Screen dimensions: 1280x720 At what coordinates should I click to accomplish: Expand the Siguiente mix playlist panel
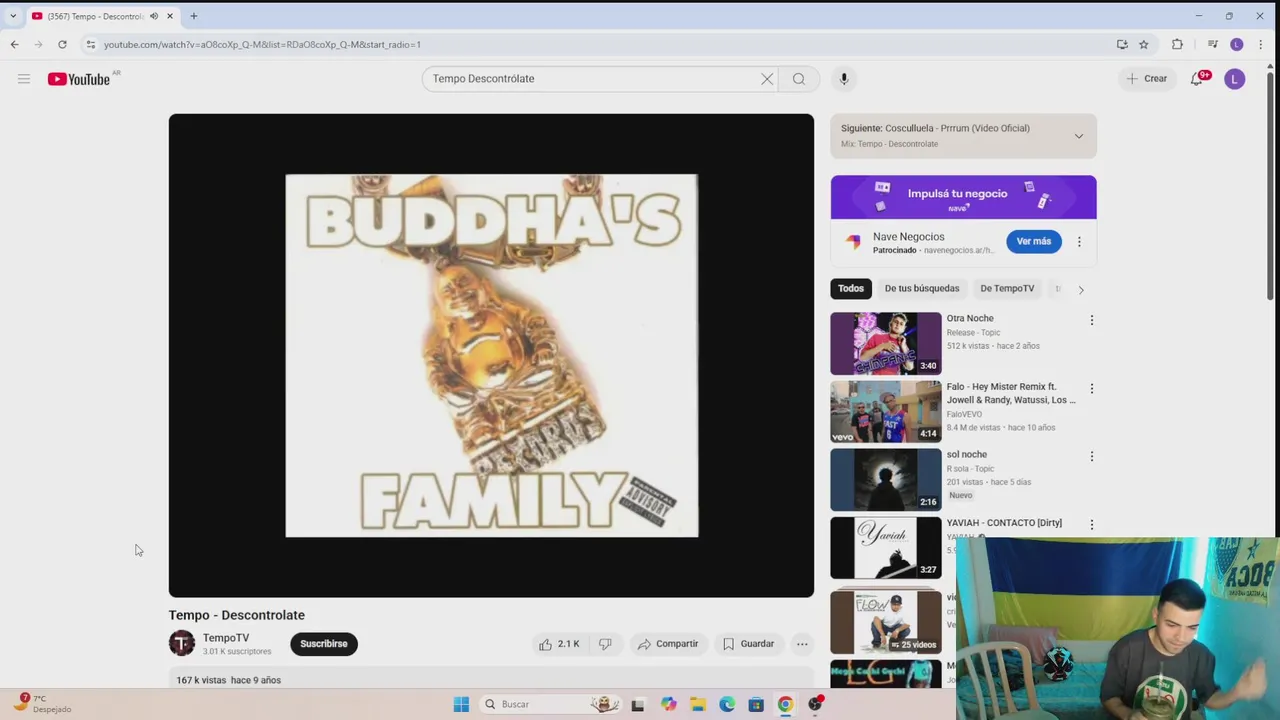(1079, 136)
